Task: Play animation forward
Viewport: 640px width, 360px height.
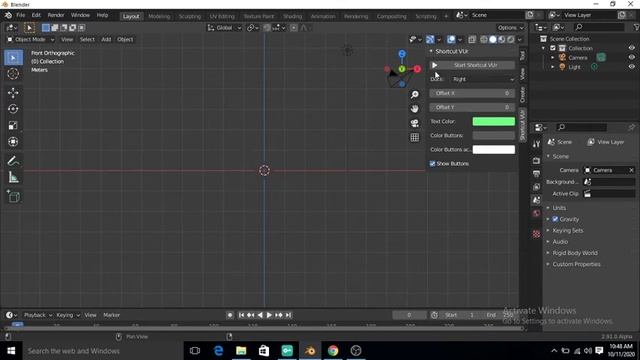Action: (269, 315)
